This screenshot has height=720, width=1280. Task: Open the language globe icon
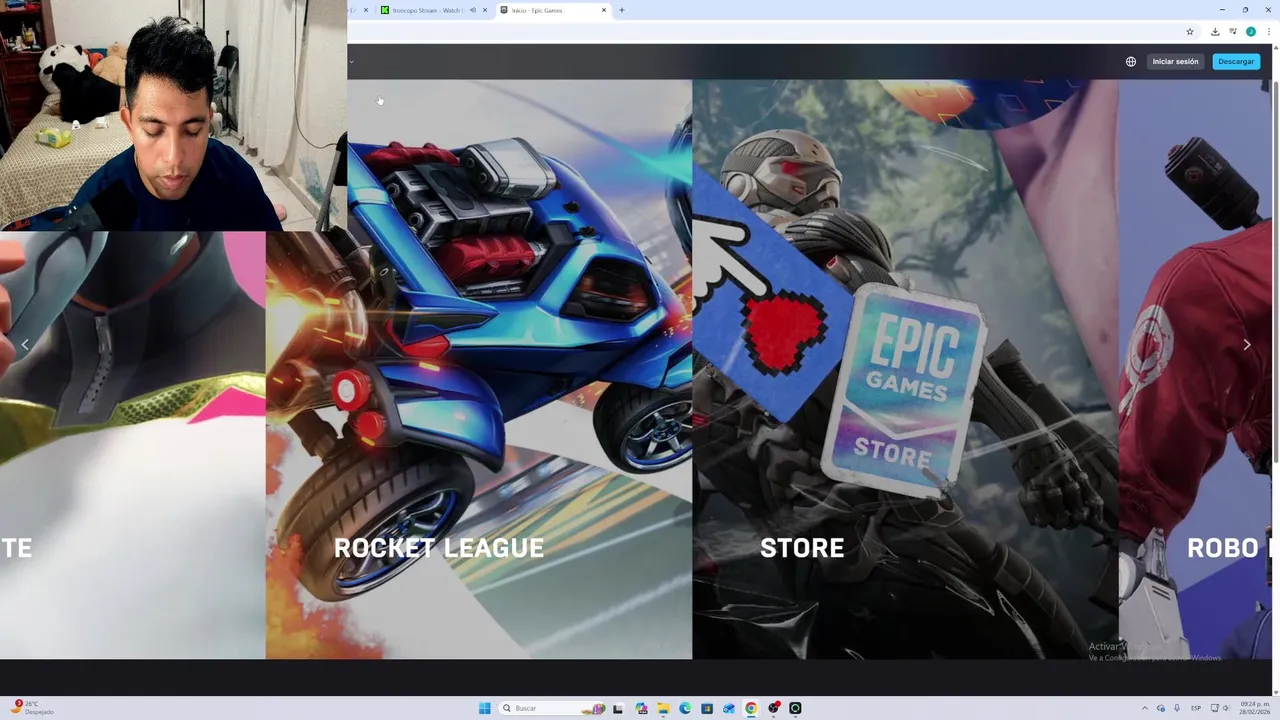pos(1131,61)
